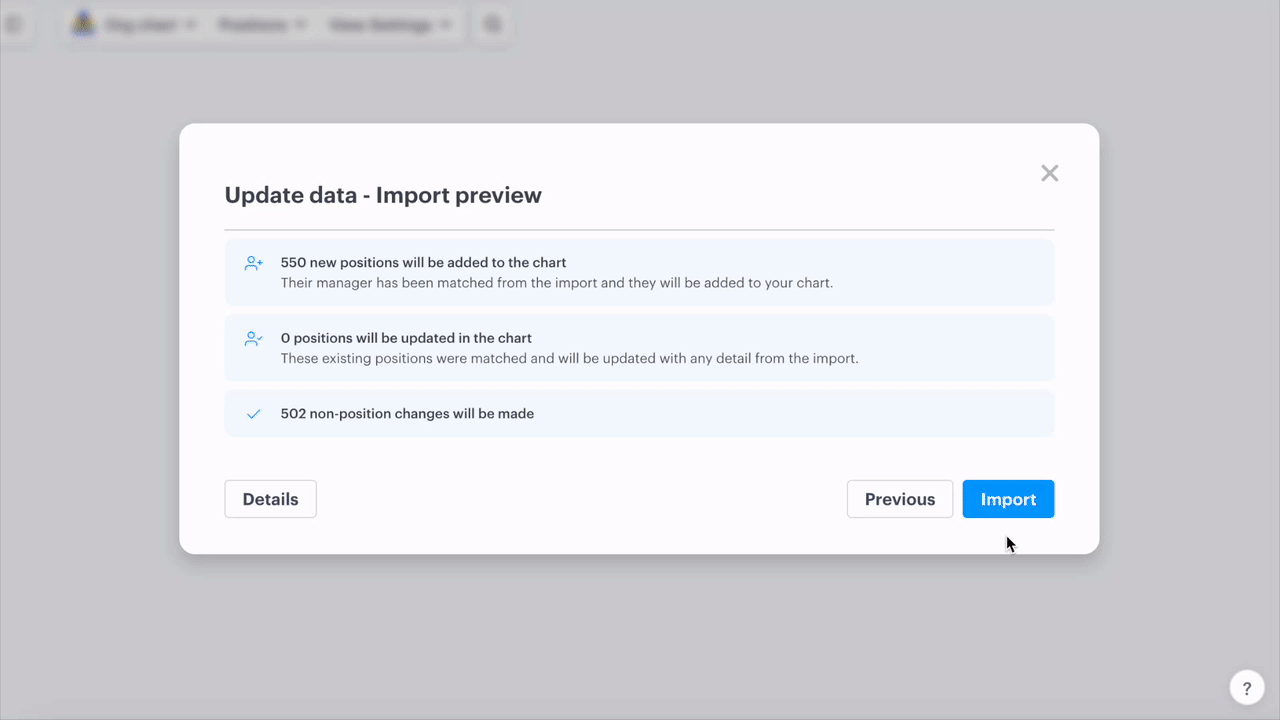The image size is (1280, 720).
Task: Confirm with the blue Import button
Action: point(1008,499)
